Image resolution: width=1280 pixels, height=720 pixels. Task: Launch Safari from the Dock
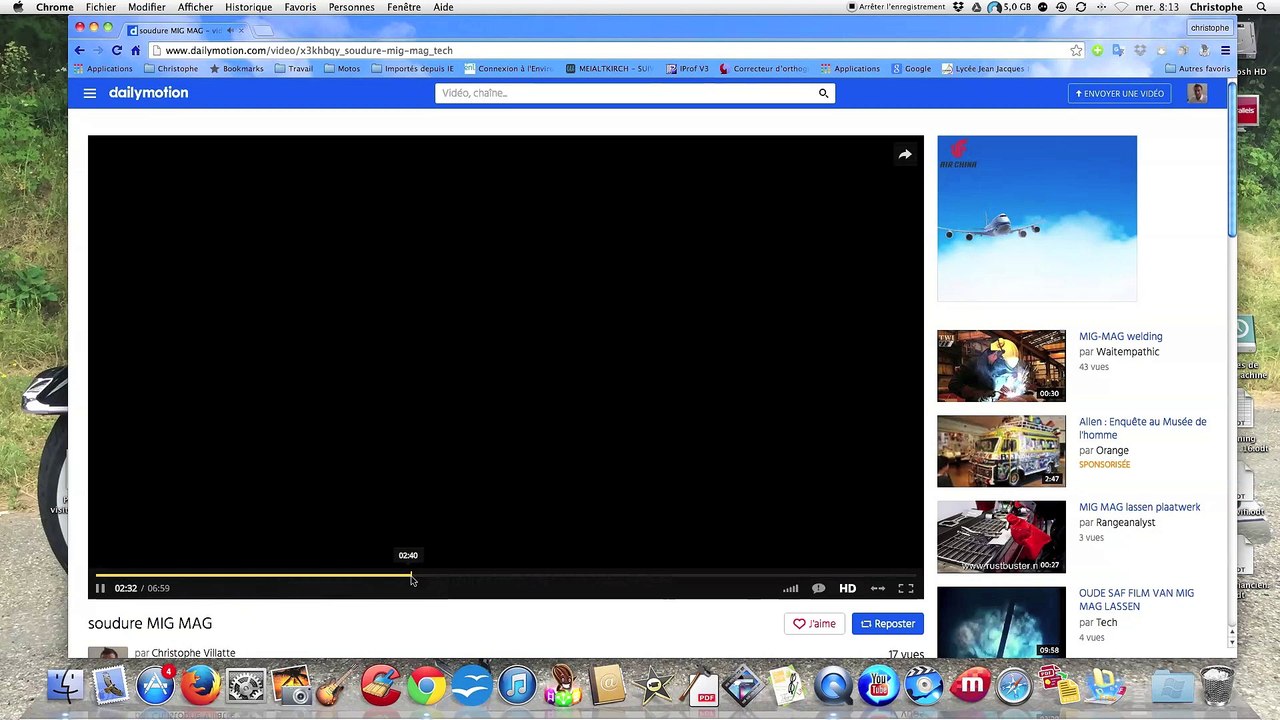(1014, 687)
